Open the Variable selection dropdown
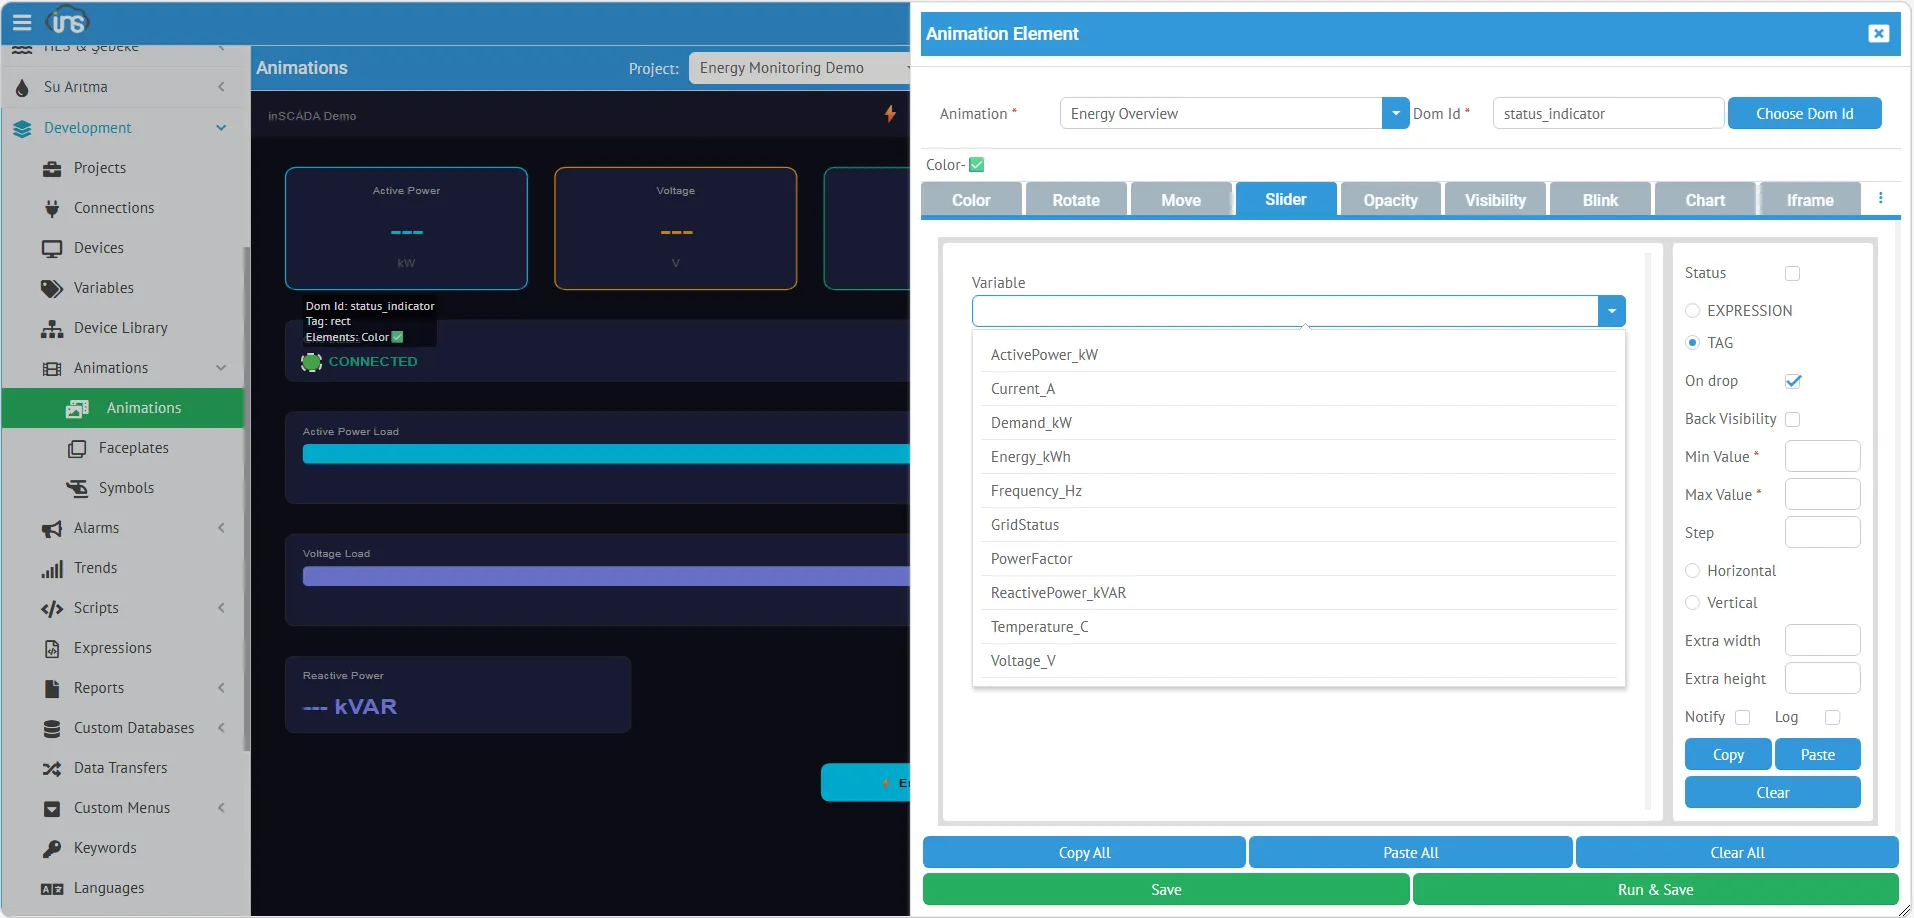The image size is (1914, 918). pos(1611,311)
